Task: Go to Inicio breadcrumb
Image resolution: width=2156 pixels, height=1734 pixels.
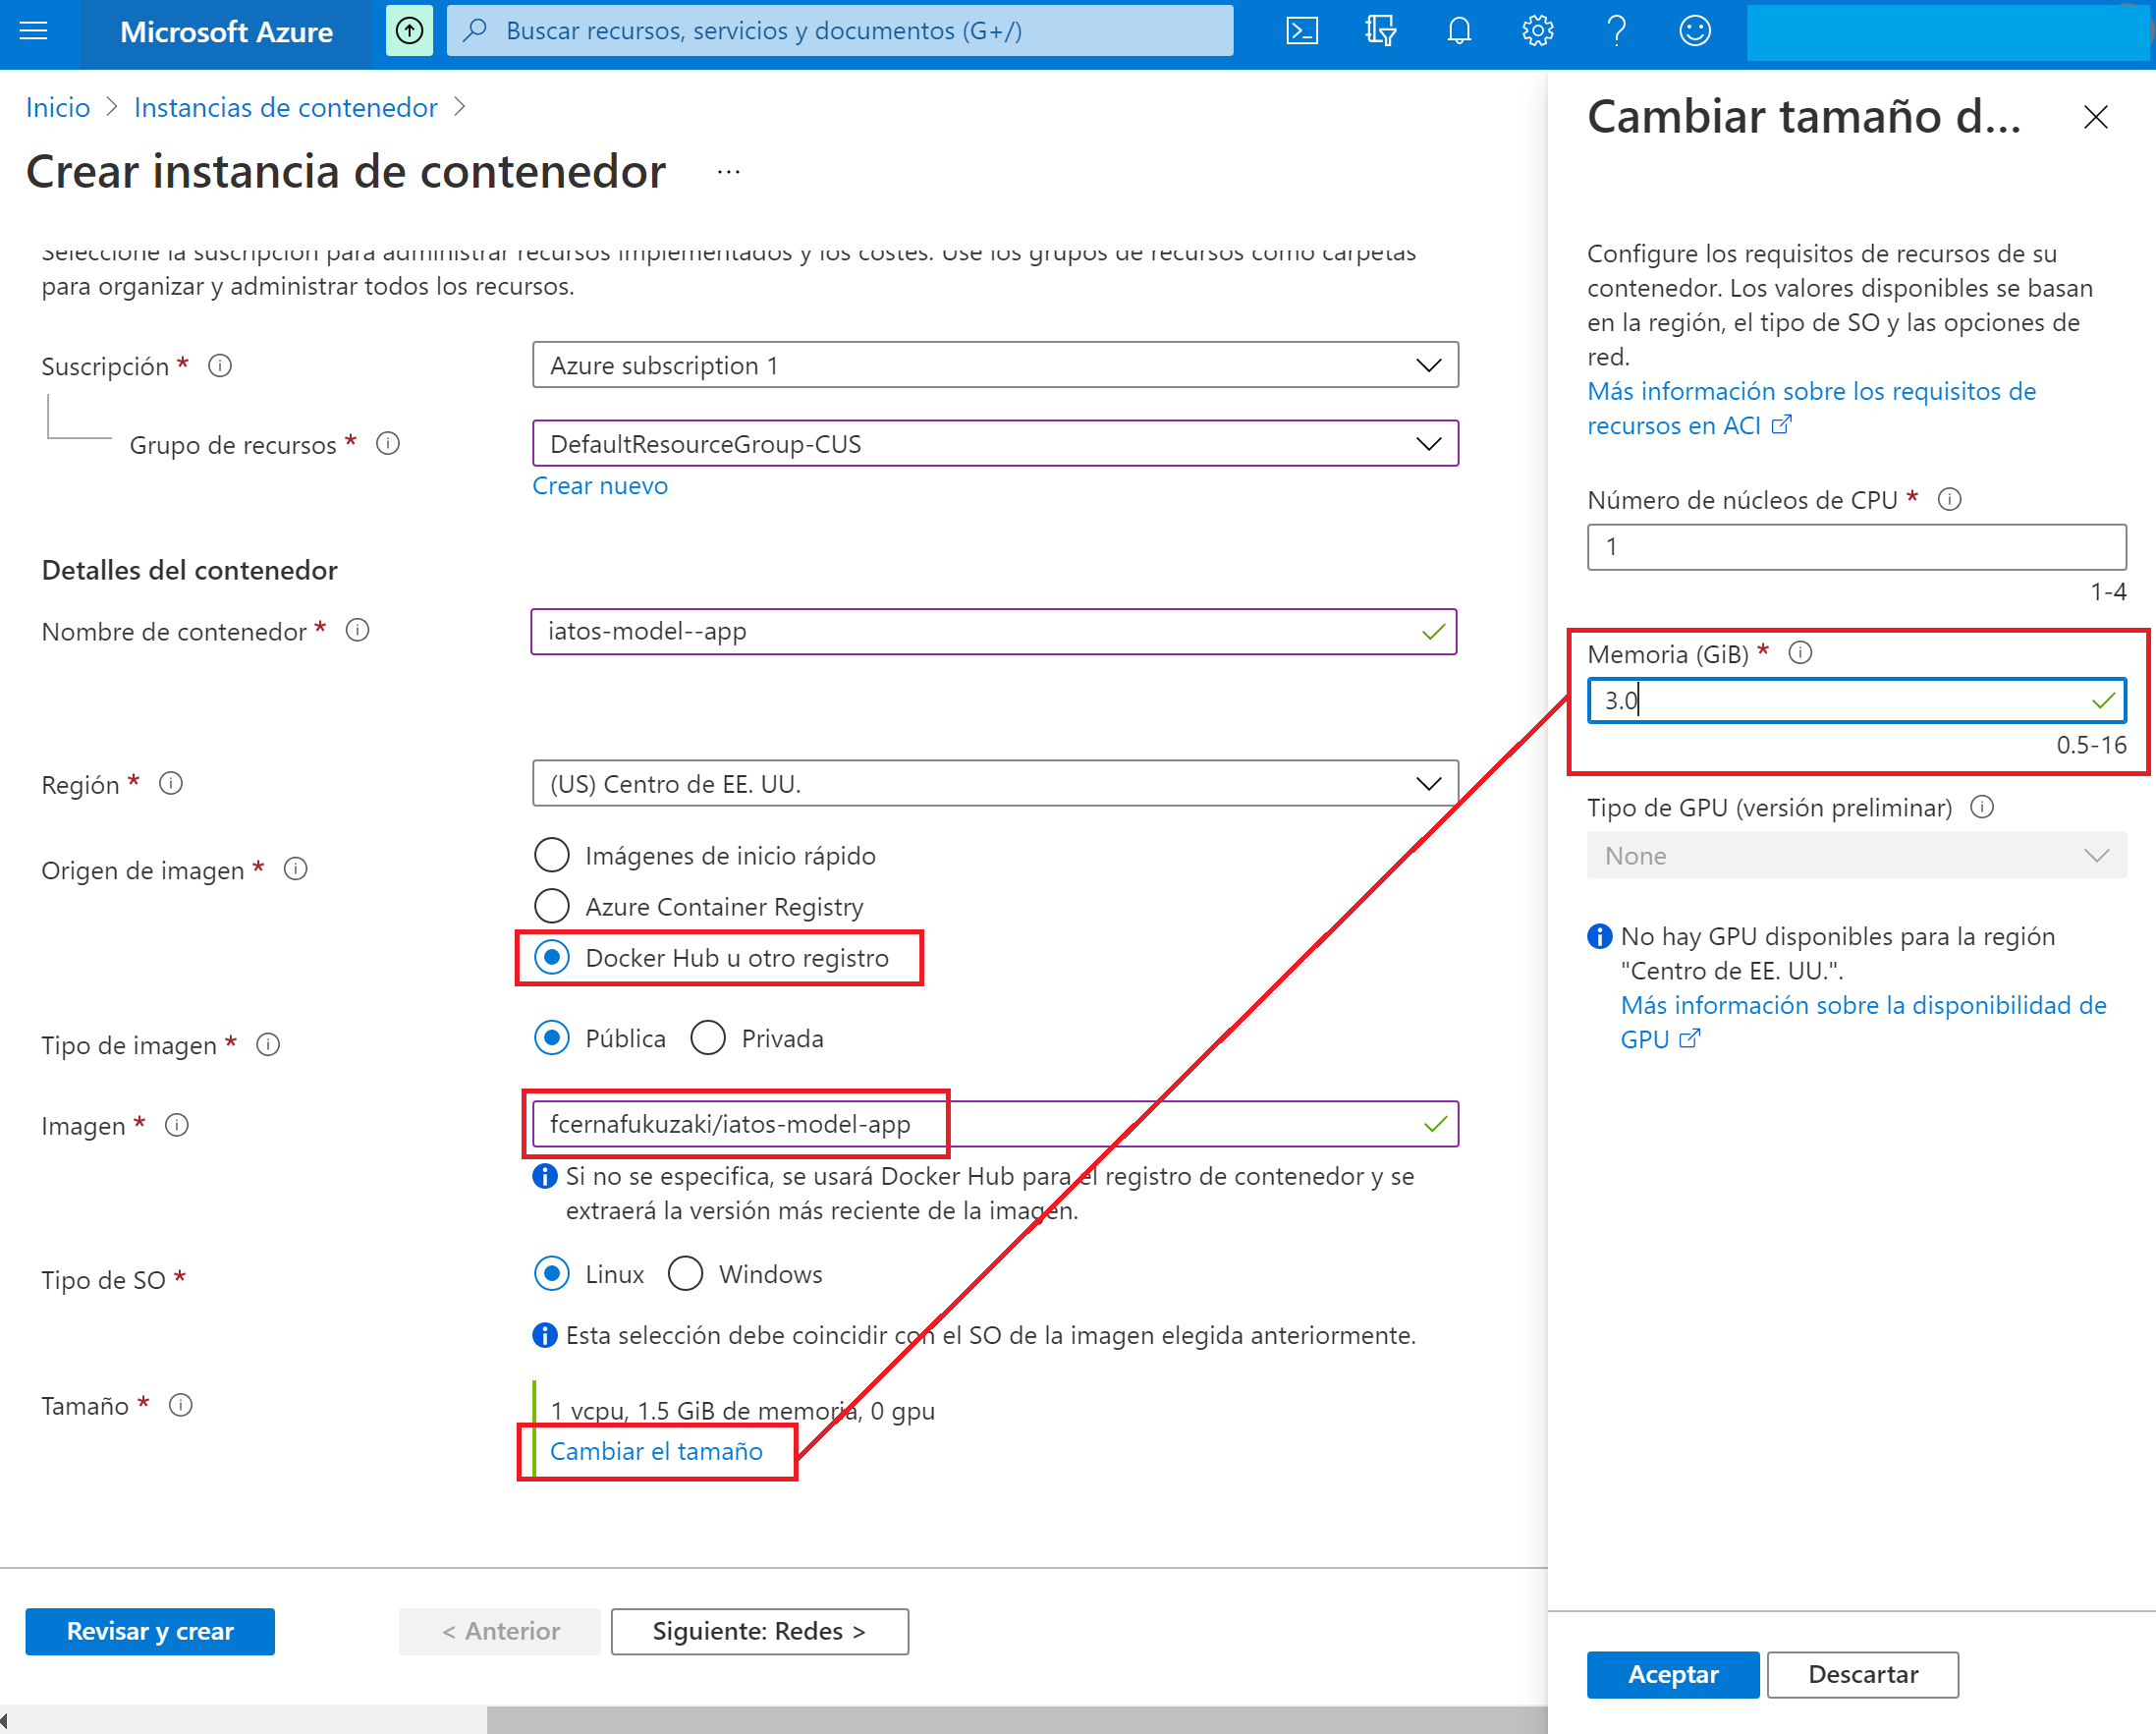Action: (57, 107)
